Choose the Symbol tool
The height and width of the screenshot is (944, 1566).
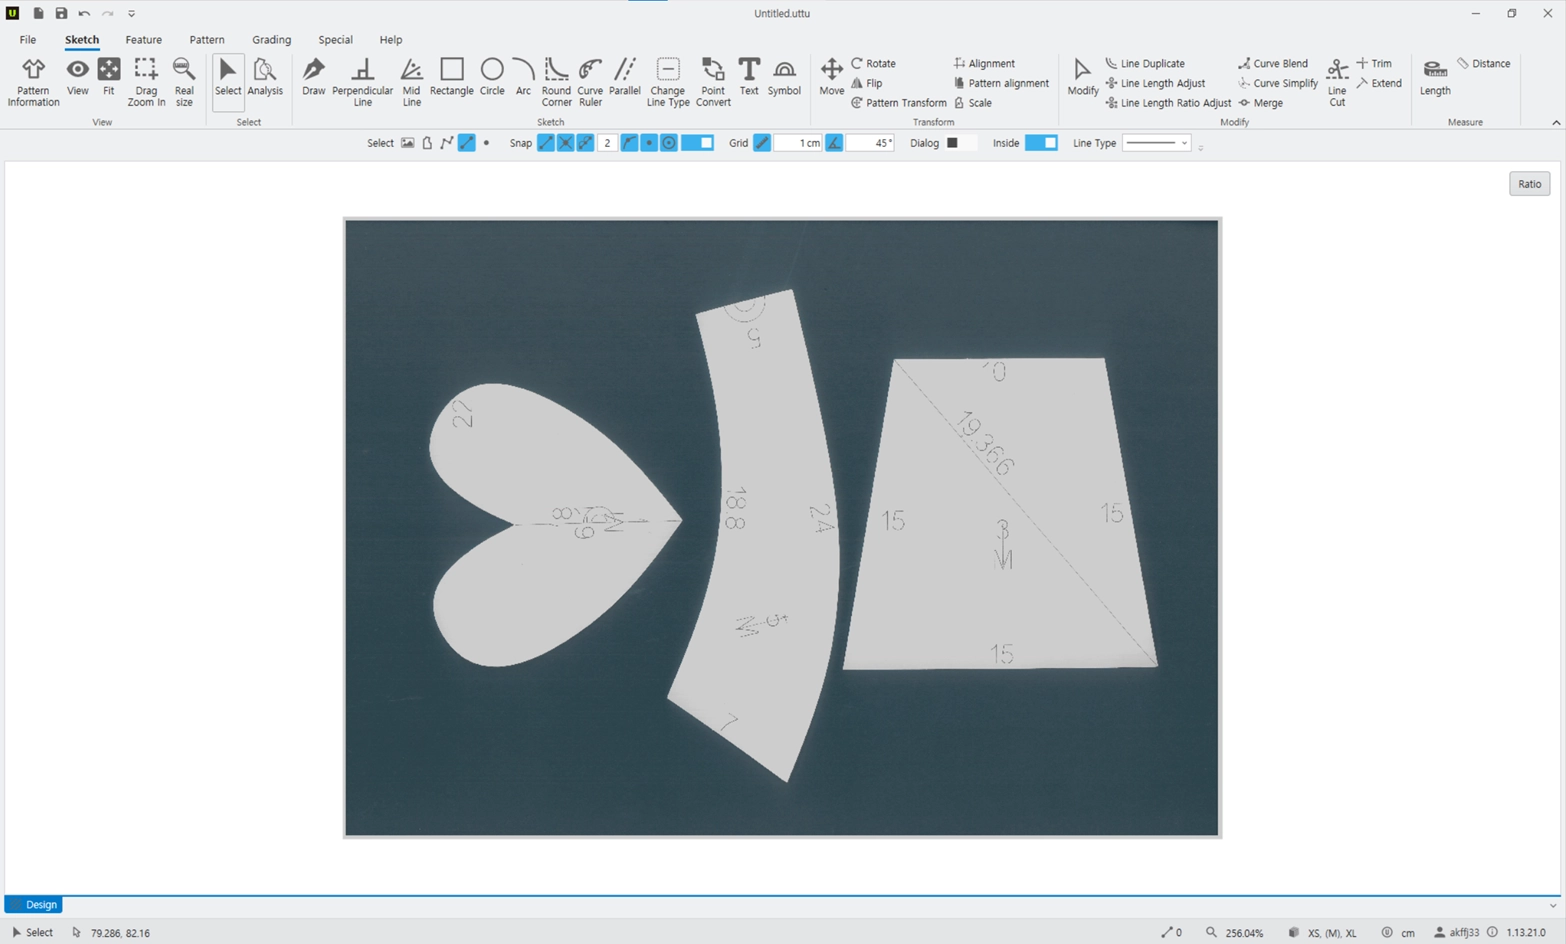tap(784, 77)
